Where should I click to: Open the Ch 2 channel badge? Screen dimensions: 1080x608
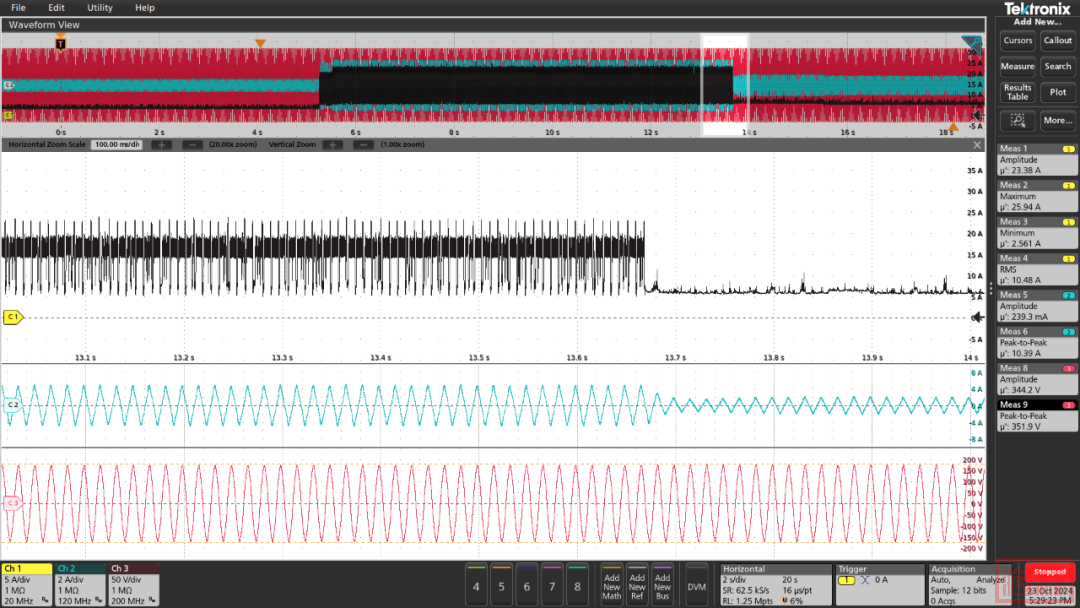pos(81,585)
